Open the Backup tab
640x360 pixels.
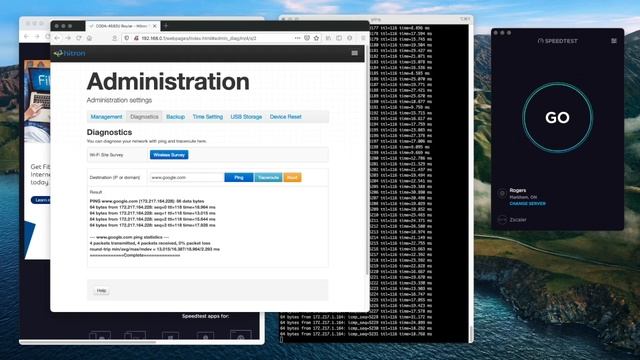coord(176,117)
